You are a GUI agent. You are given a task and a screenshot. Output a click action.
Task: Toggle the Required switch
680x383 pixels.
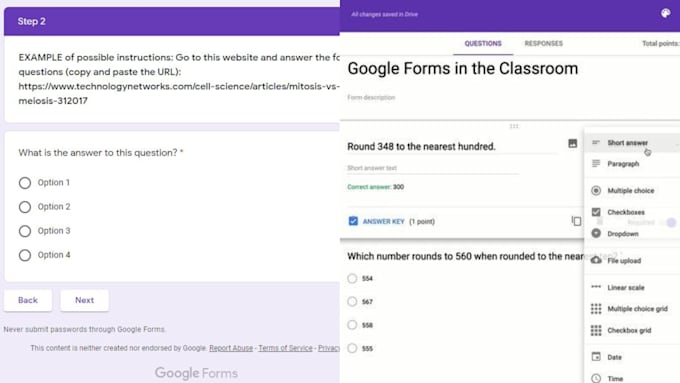(x=668, y=222)
